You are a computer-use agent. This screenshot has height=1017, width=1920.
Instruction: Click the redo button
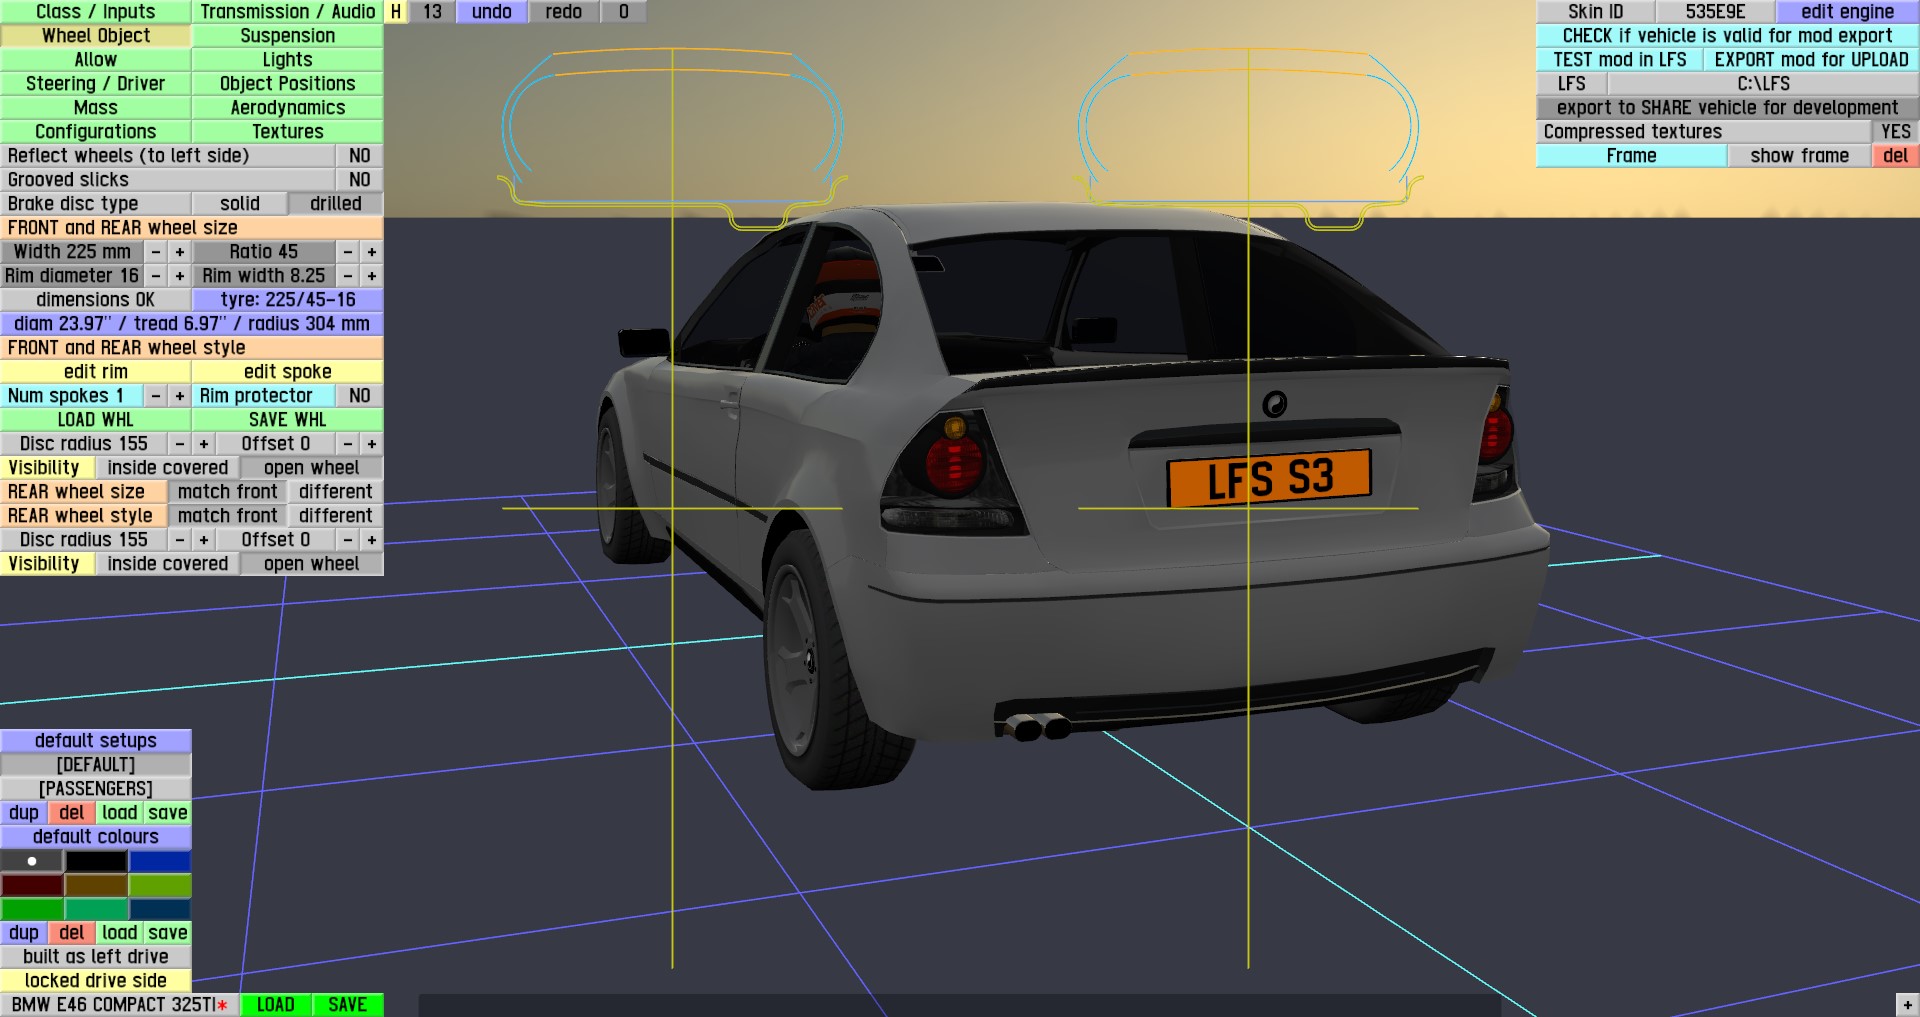[x=564, y=12]
